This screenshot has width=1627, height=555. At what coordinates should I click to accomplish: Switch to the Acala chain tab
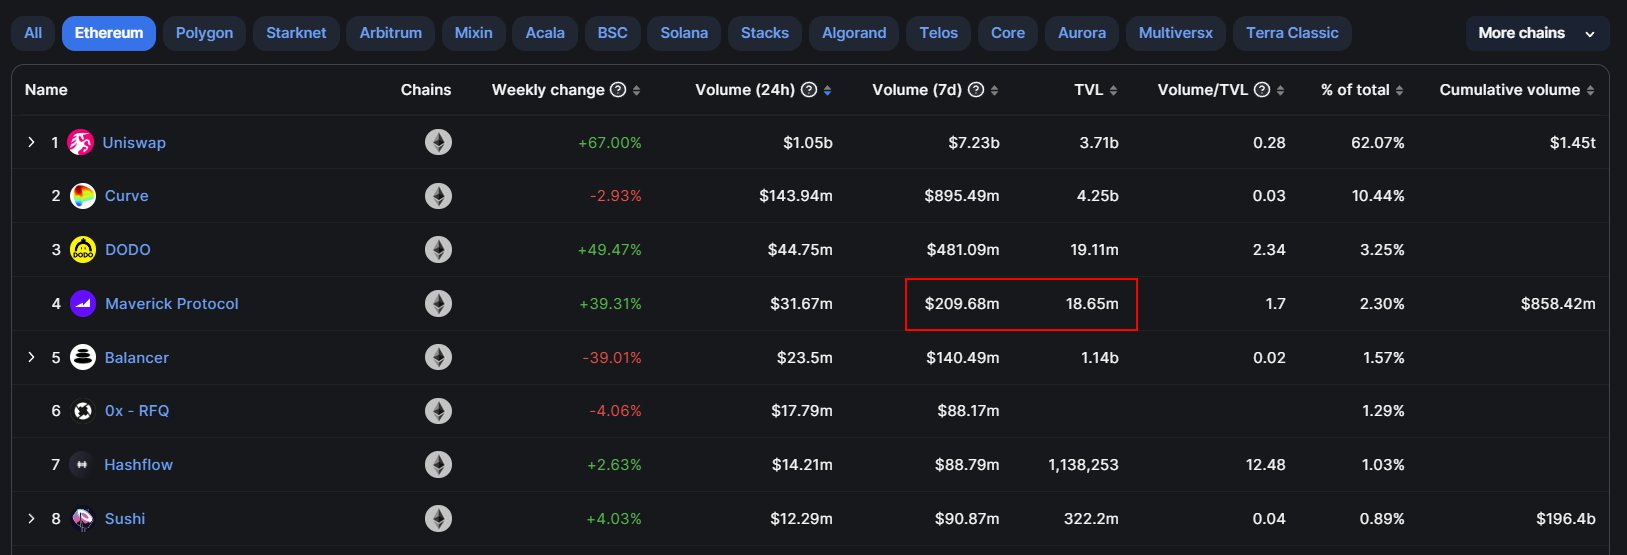point(545,33)
